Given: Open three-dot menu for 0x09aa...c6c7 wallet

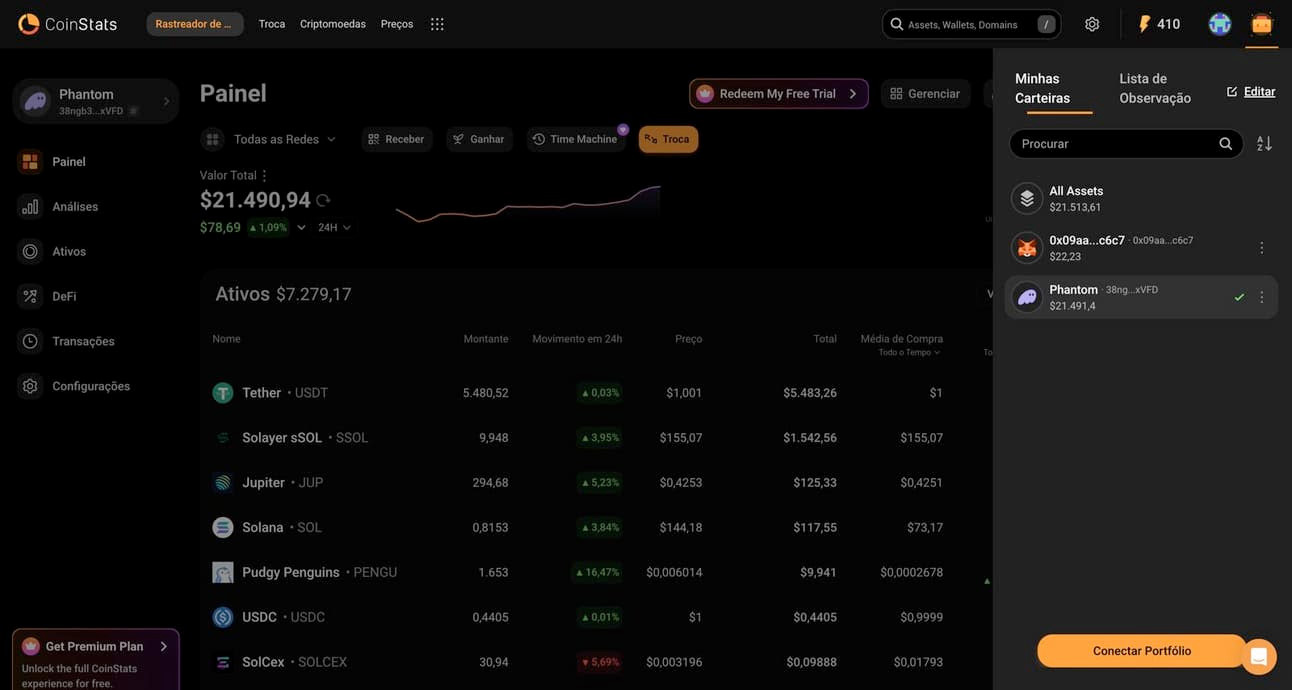Looking at the screenshot, I should 1262,248.
